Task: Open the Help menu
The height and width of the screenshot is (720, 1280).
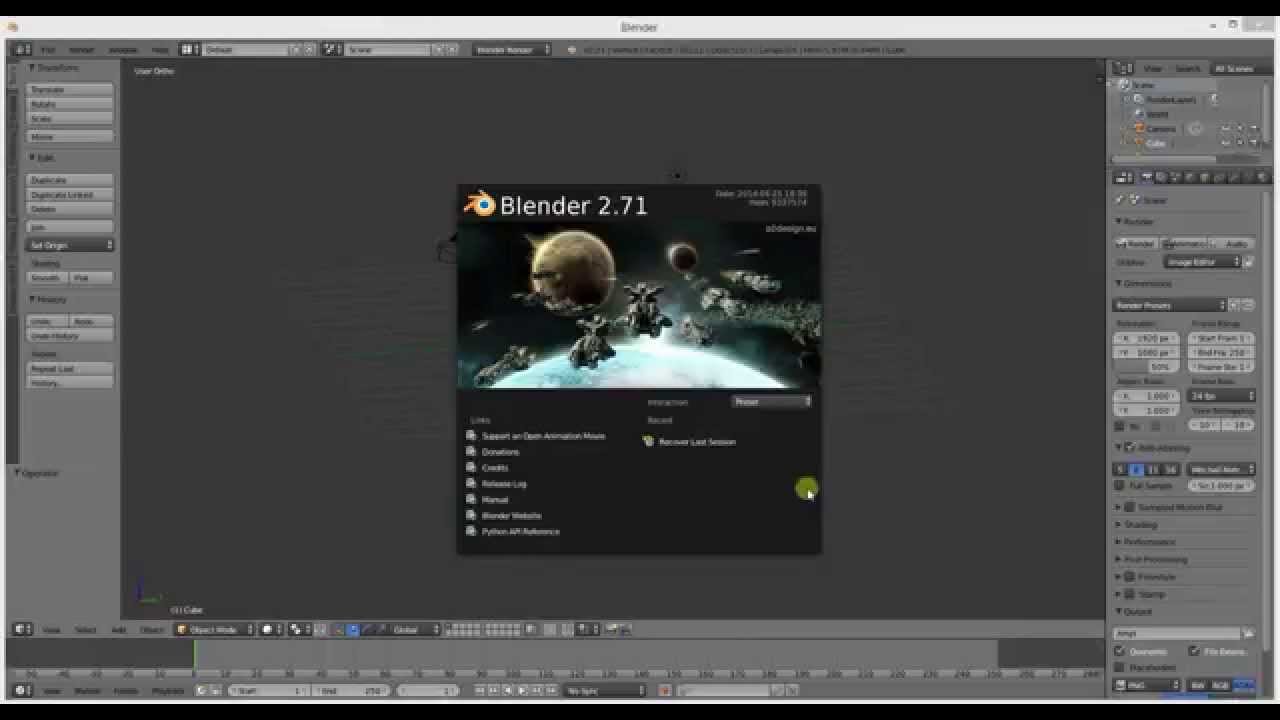Action: pos(160,49)
